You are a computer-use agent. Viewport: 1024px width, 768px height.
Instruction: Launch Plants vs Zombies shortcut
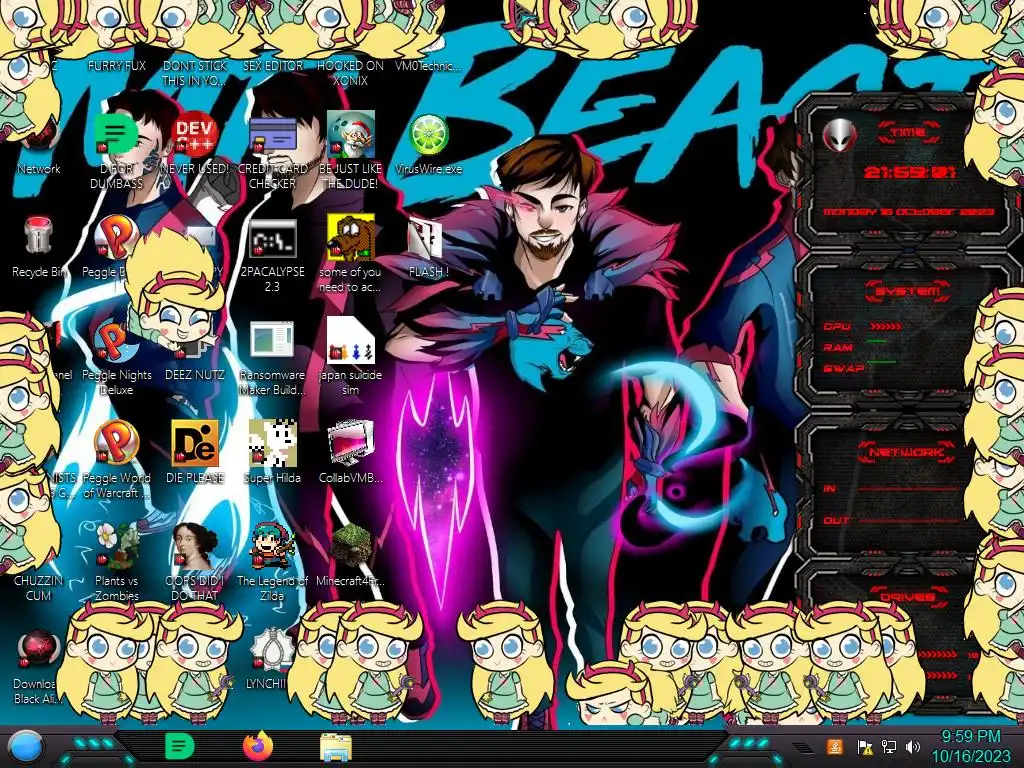click(116, 546)
